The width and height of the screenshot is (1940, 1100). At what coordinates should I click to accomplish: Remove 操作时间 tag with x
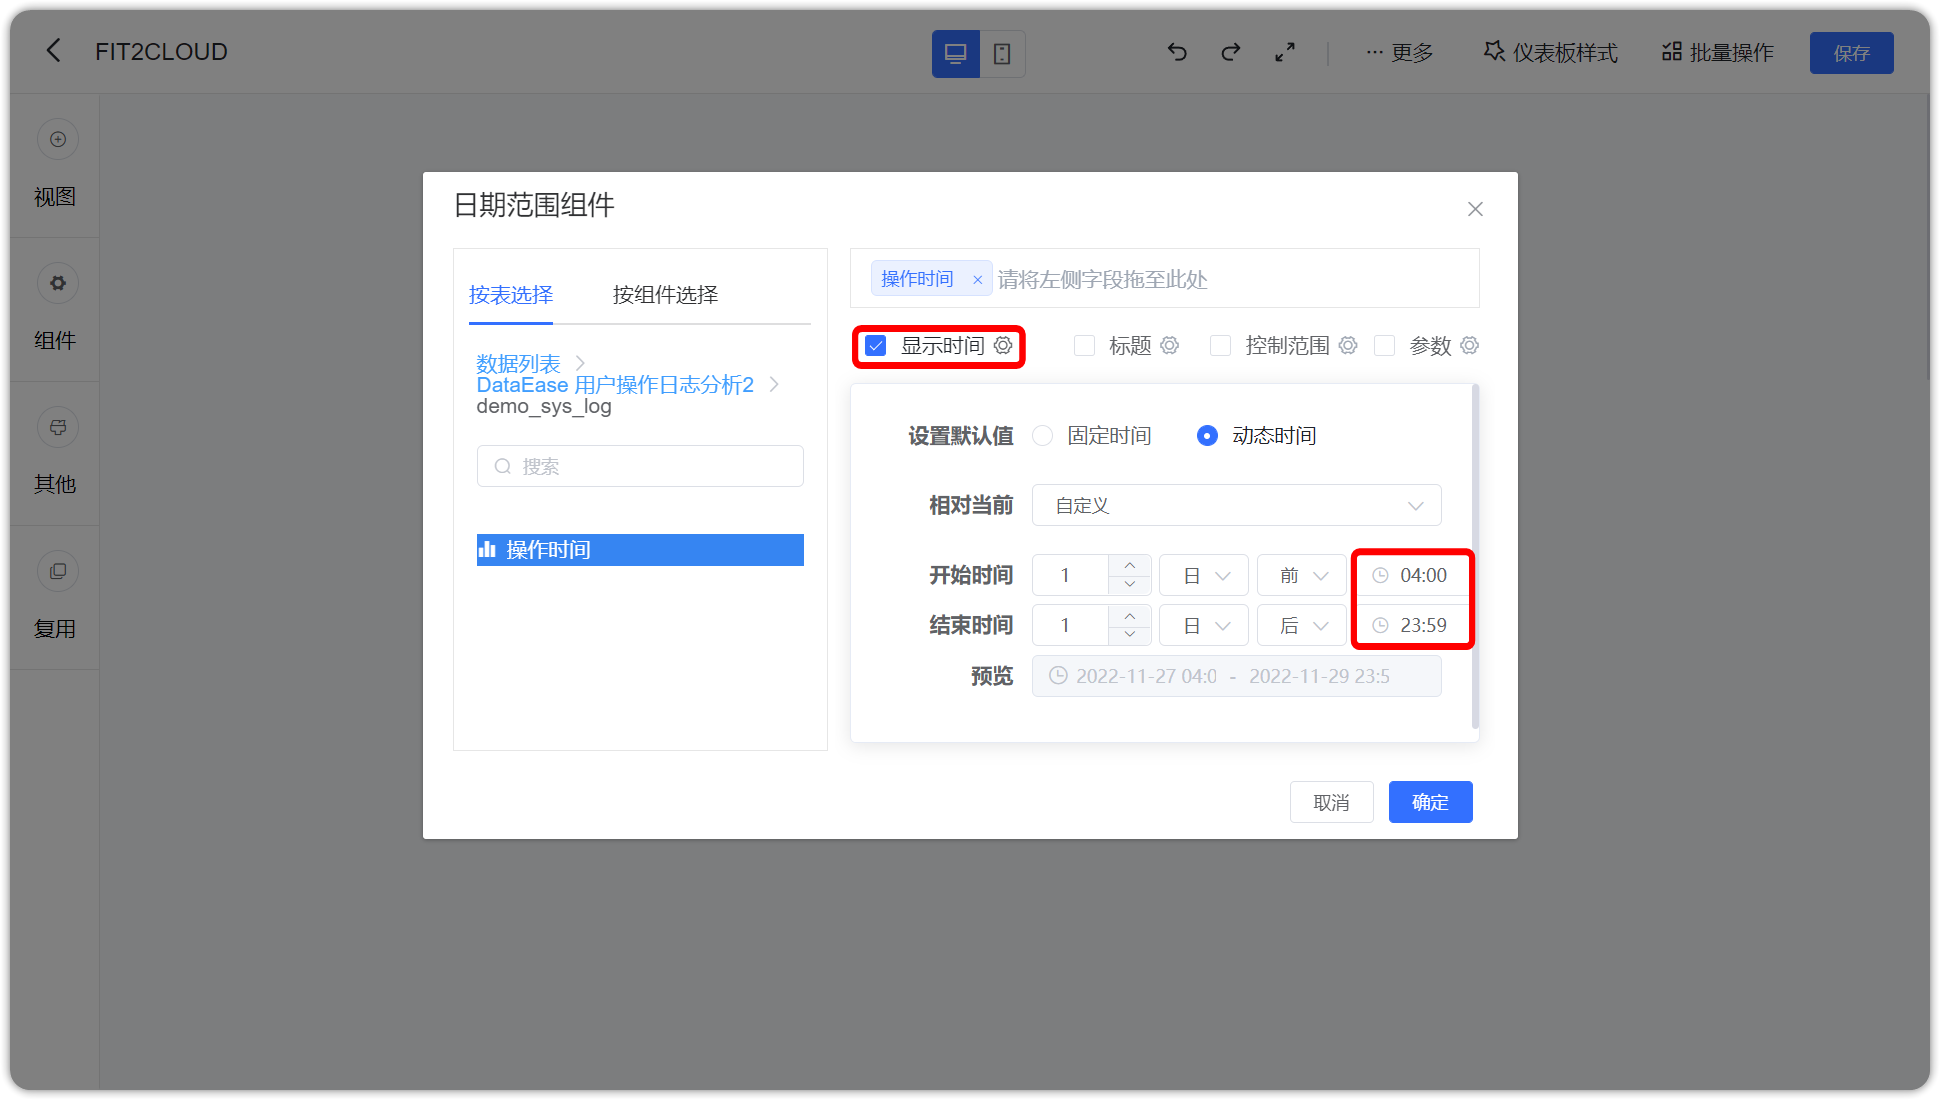[977, 280]
